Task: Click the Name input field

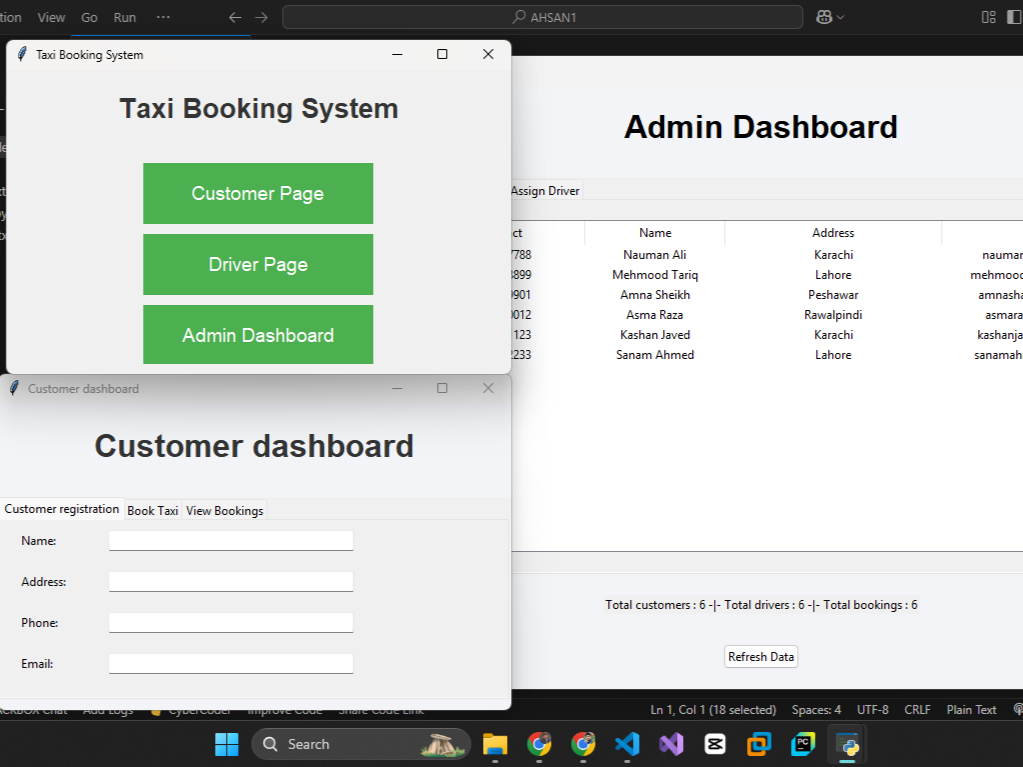Action: pyautogui.click(x=231, y=540)
